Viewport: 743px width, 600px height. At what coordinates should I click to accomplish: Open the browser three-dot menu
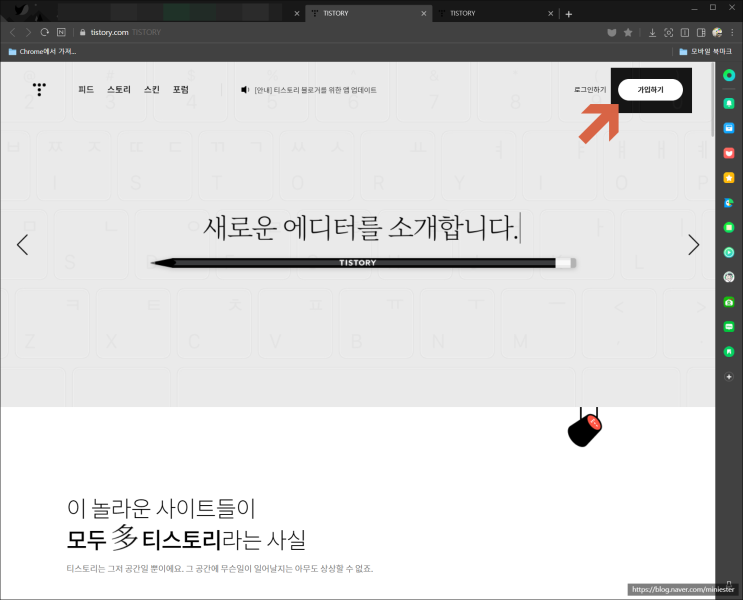[x=733, y=32]
